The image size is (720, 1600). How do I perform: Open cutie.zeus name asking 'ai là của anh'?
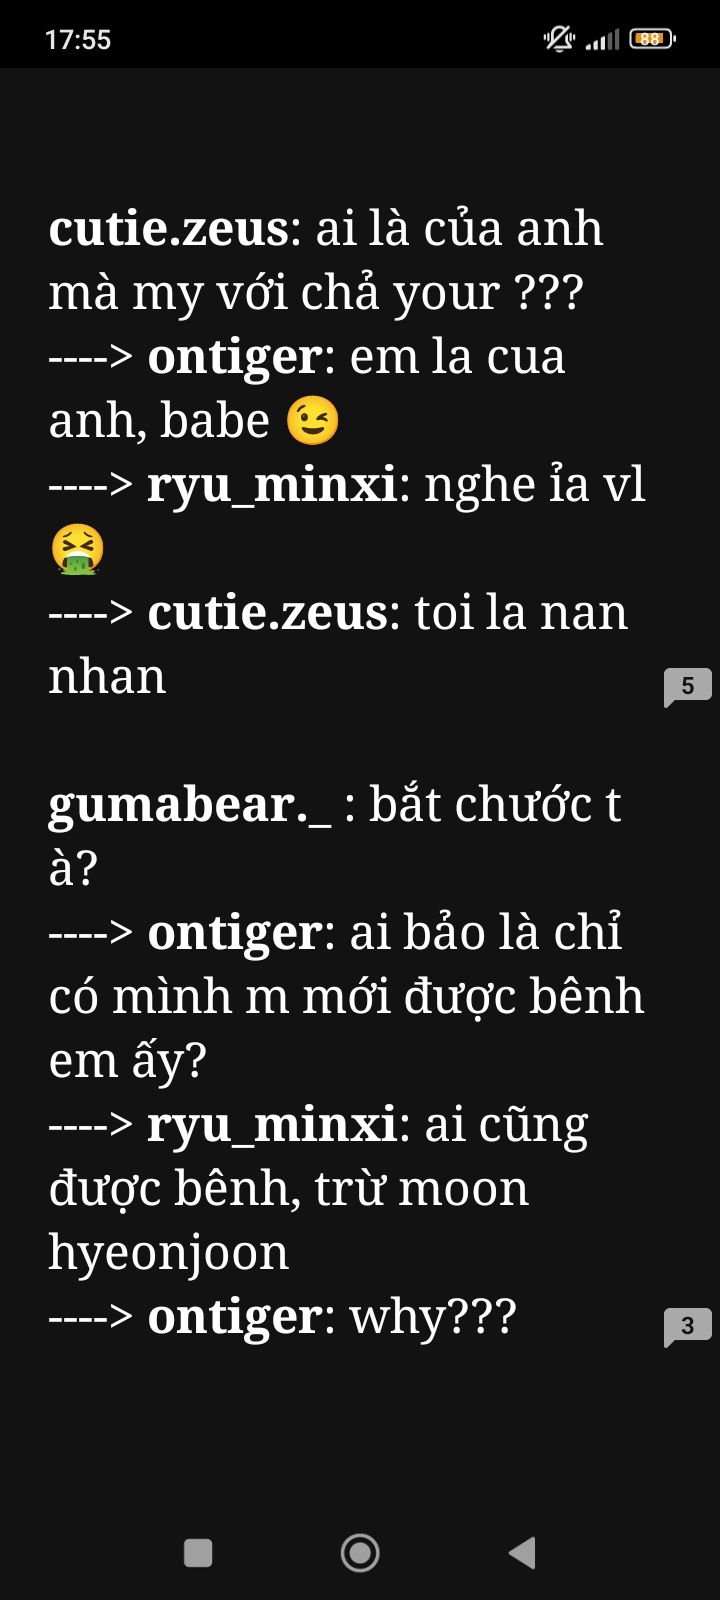tap(169, 229)
